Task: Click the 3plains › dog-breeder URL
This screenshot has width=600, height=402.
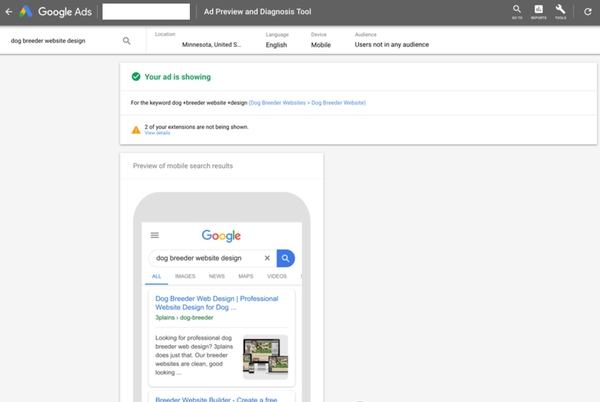Action: 184,318
